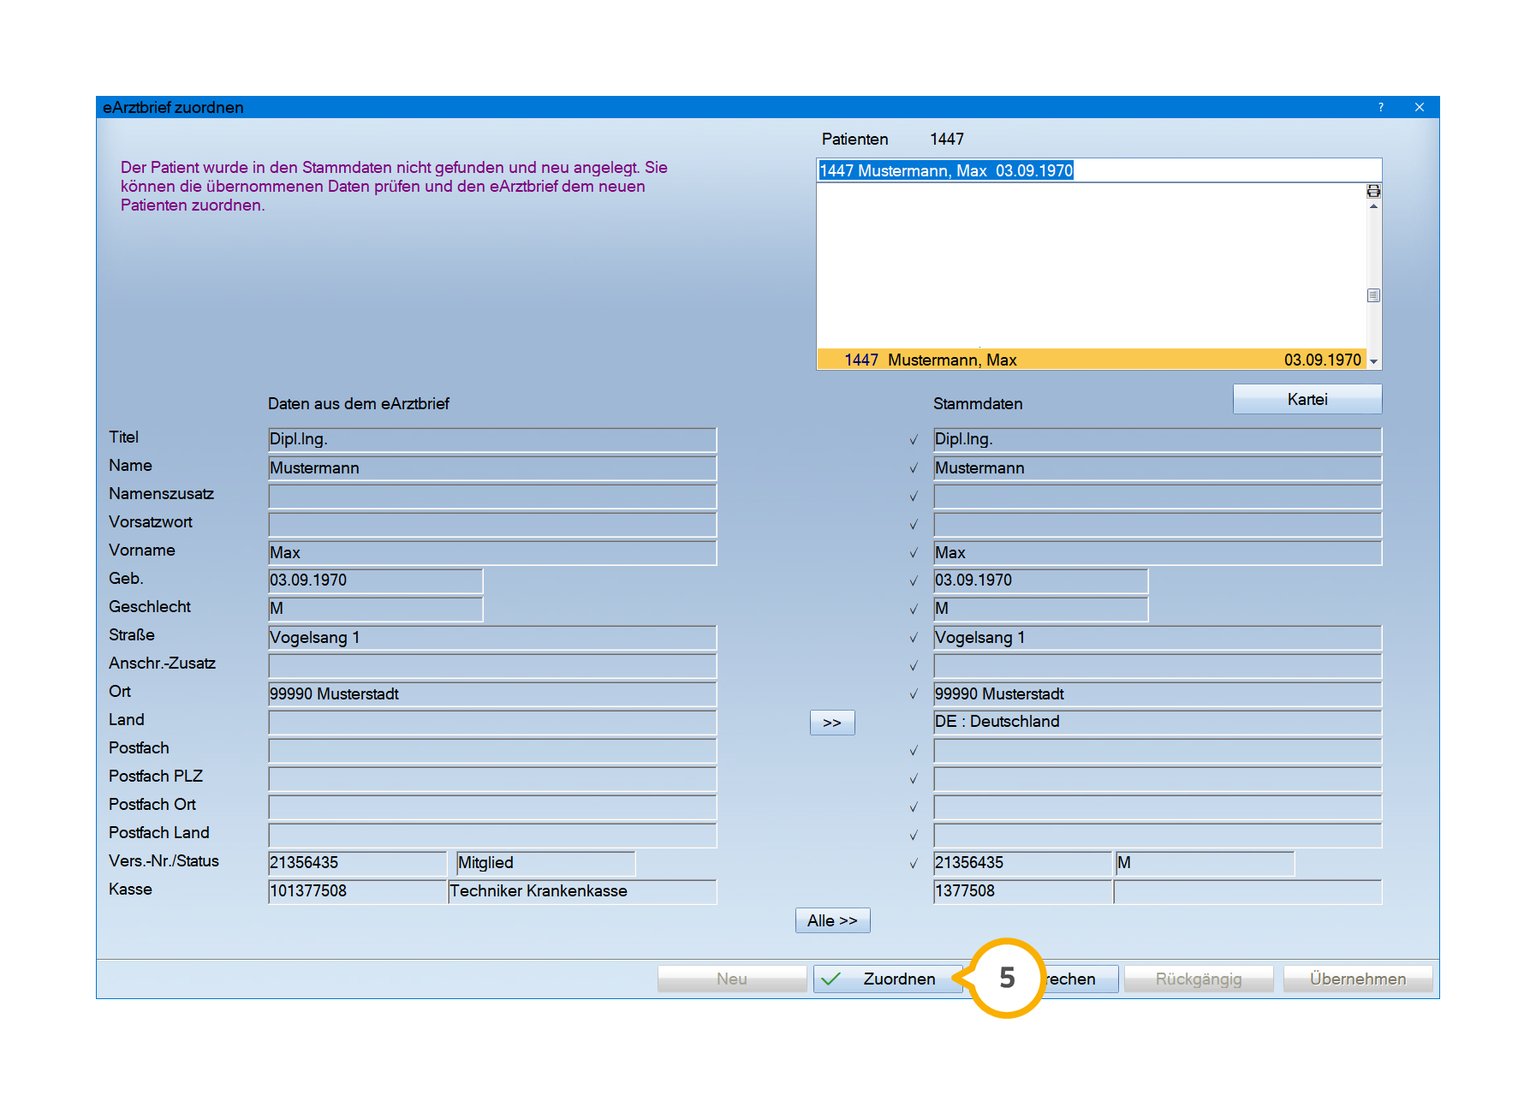Toggle the checkmark beside Stammdaten Vorsatzwort field
The image size is (1536, 1095).
(913, 524)
